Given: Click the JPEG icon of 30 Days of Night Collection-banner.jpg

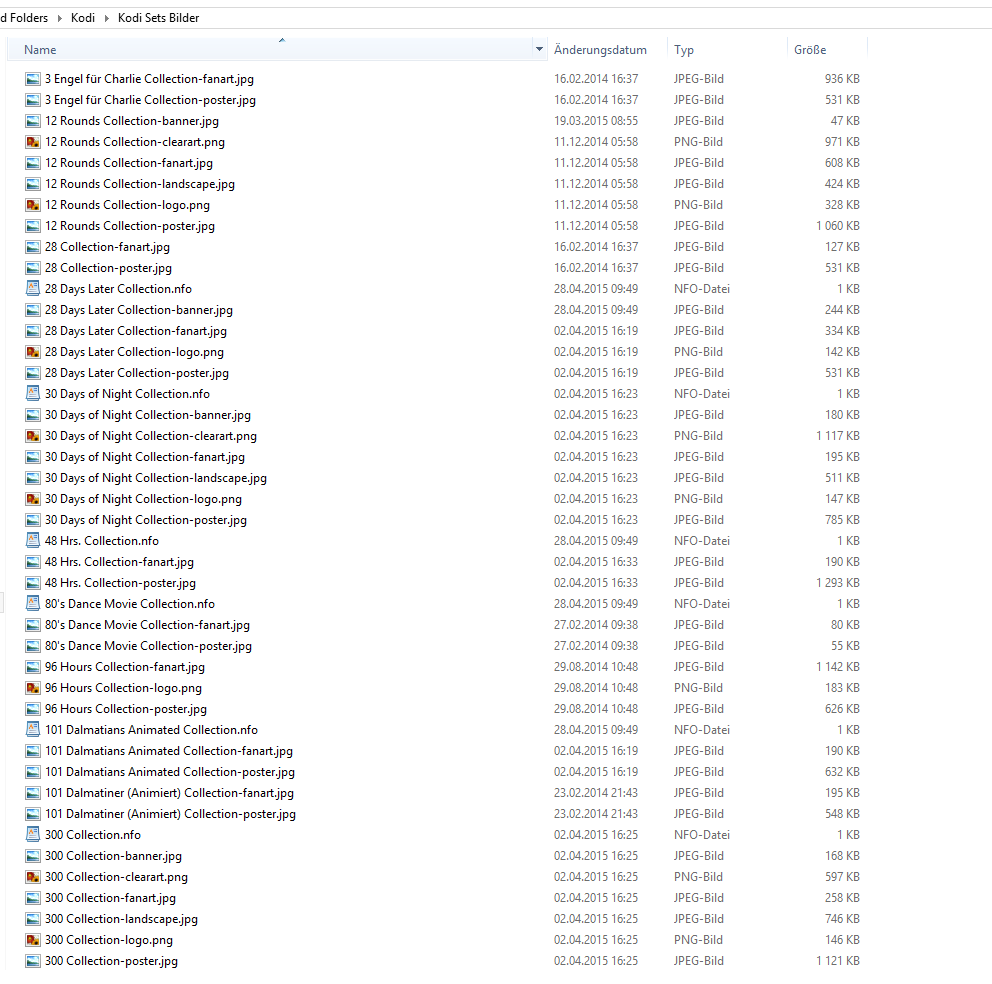Looking at the screenshot, I should (33, 415).
